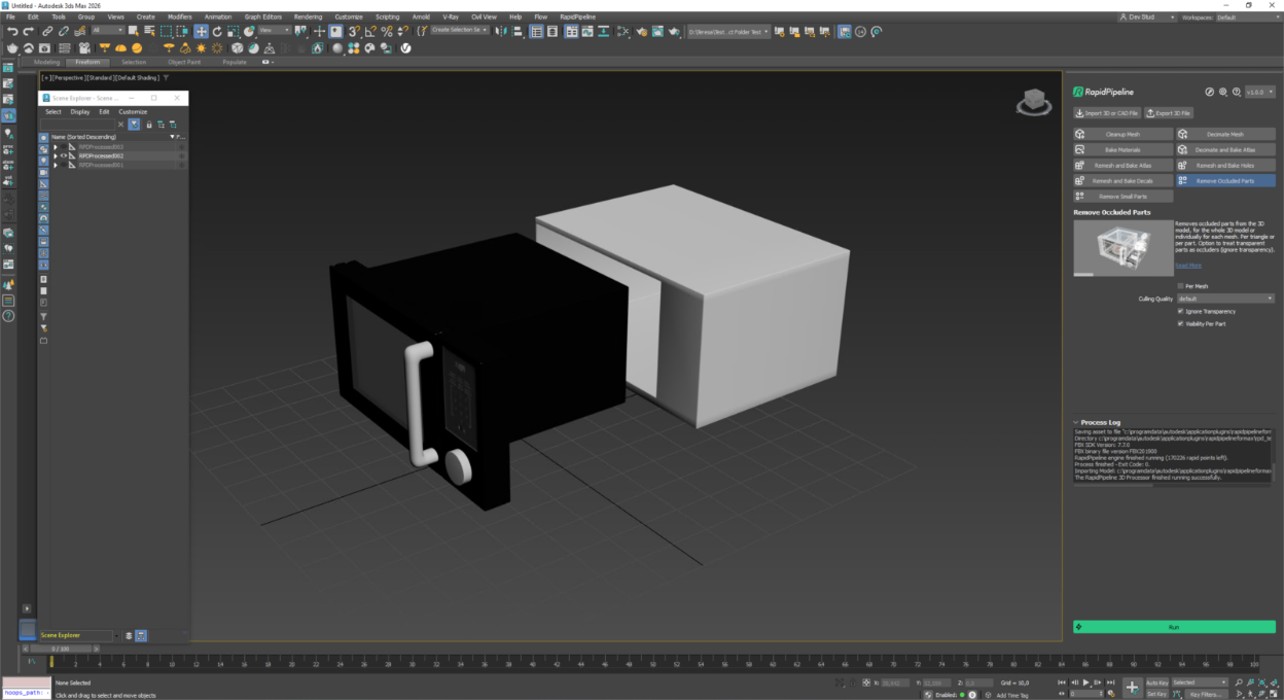Select the Cleanup Mesh action
Viewport: 1284px width, 700px height.
coord(1122,134)
